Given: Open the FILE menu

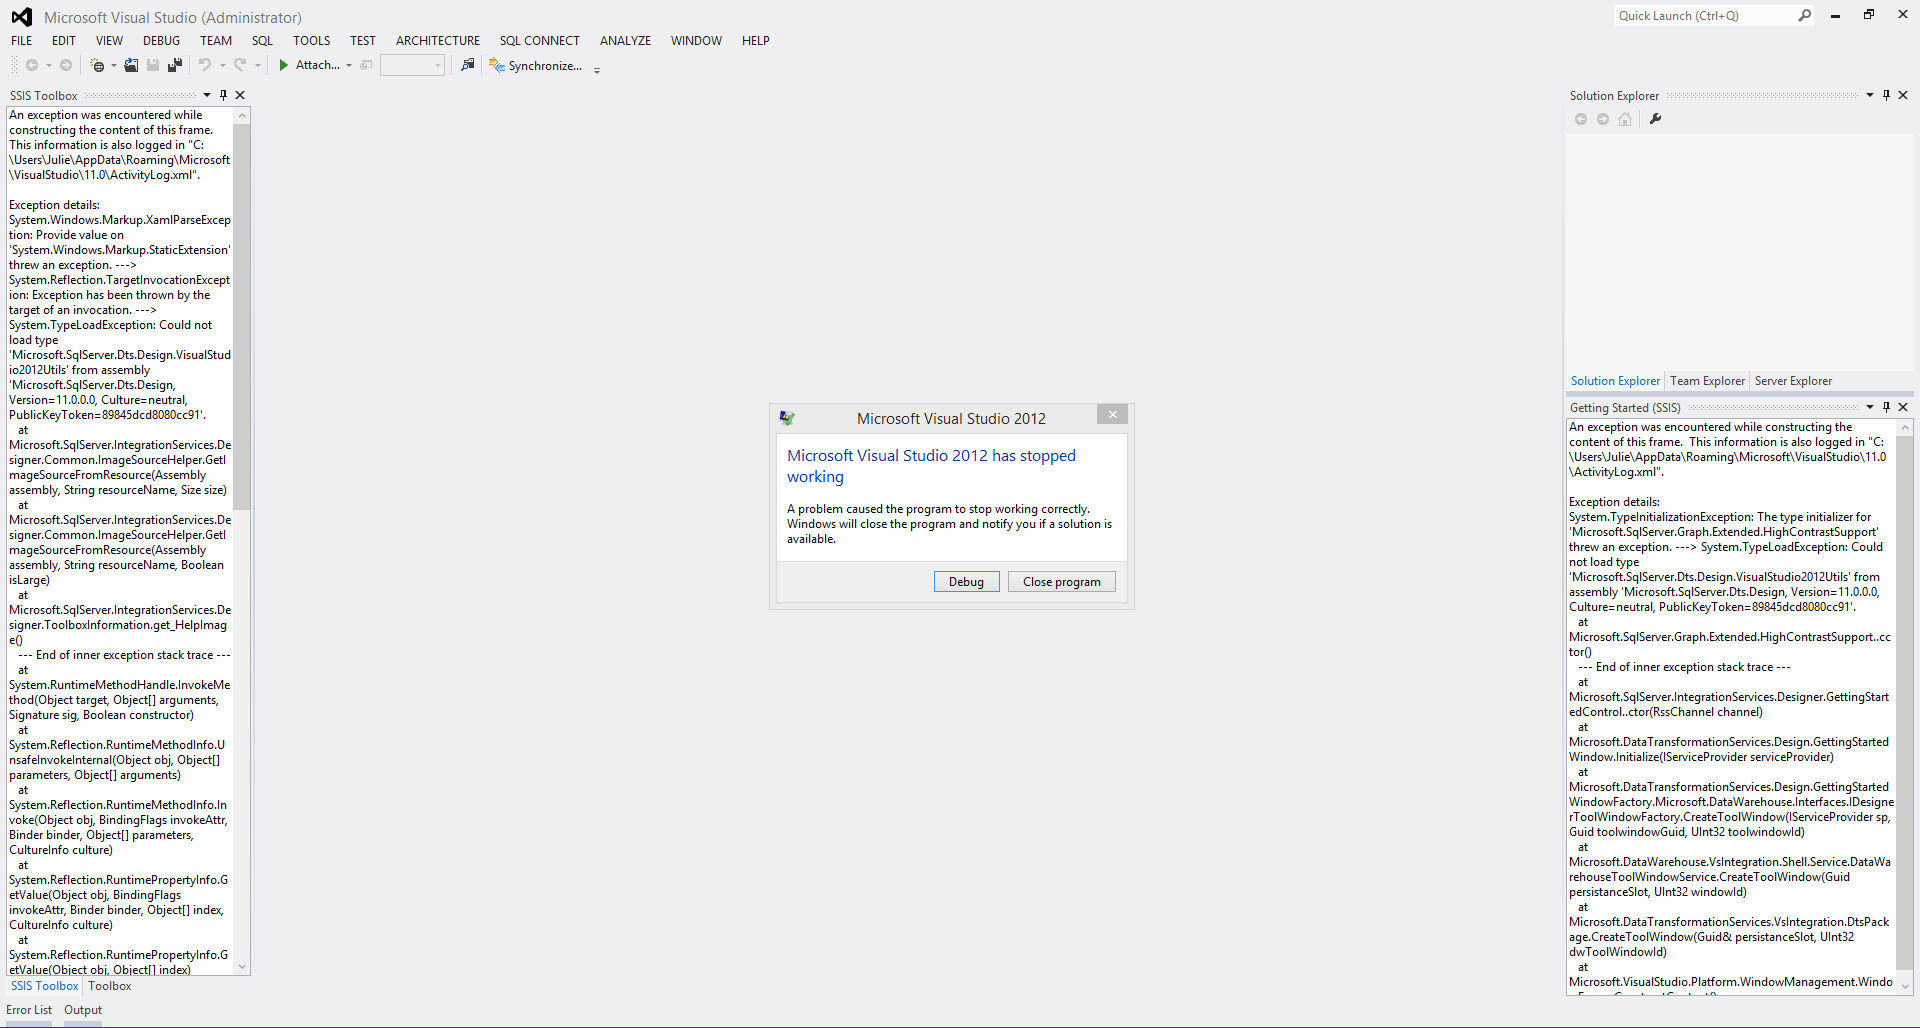Looking at the screenshot, I should coord(22,41).
